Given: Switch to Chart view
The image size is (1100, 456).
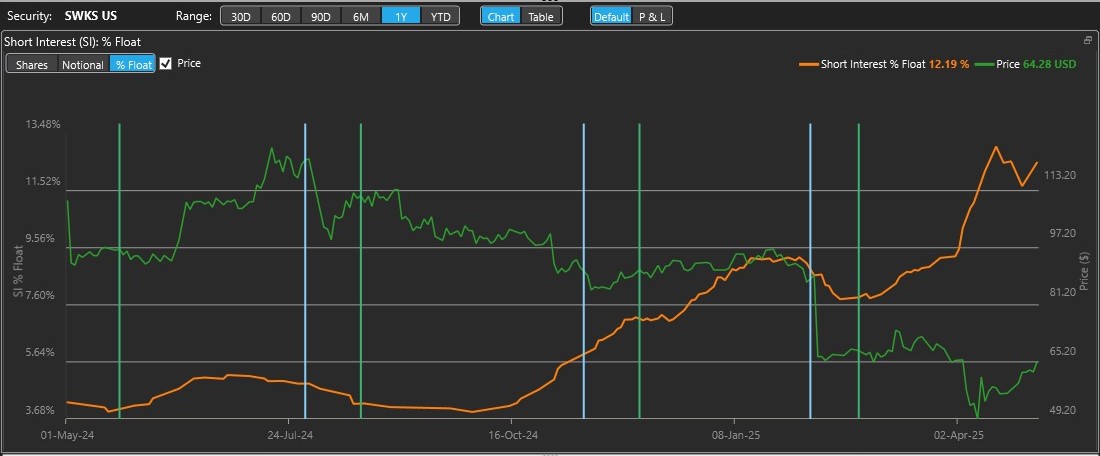Looking at the screenshot, I should tap(501, 16).
